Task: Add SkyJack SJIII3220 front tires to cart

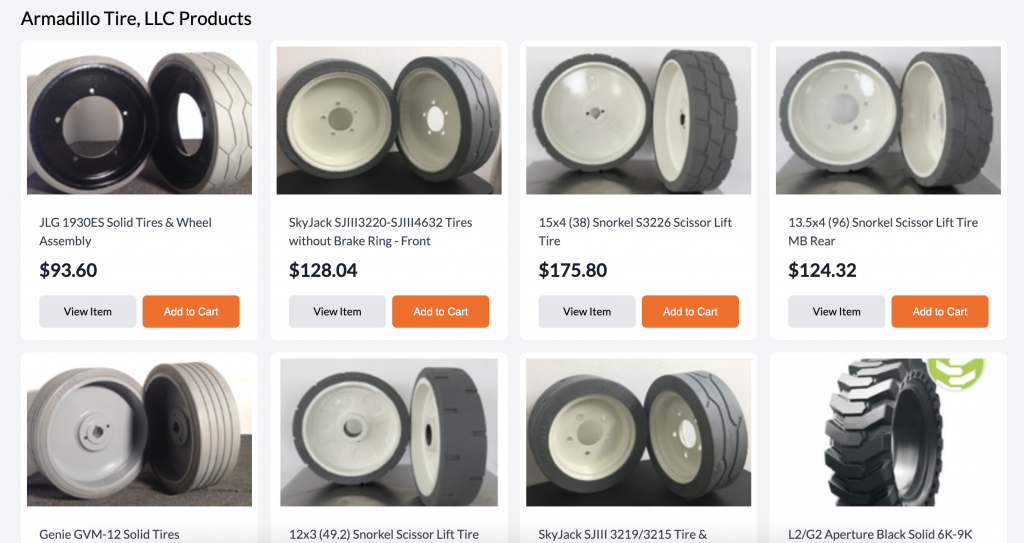Action: coord(440,312)
